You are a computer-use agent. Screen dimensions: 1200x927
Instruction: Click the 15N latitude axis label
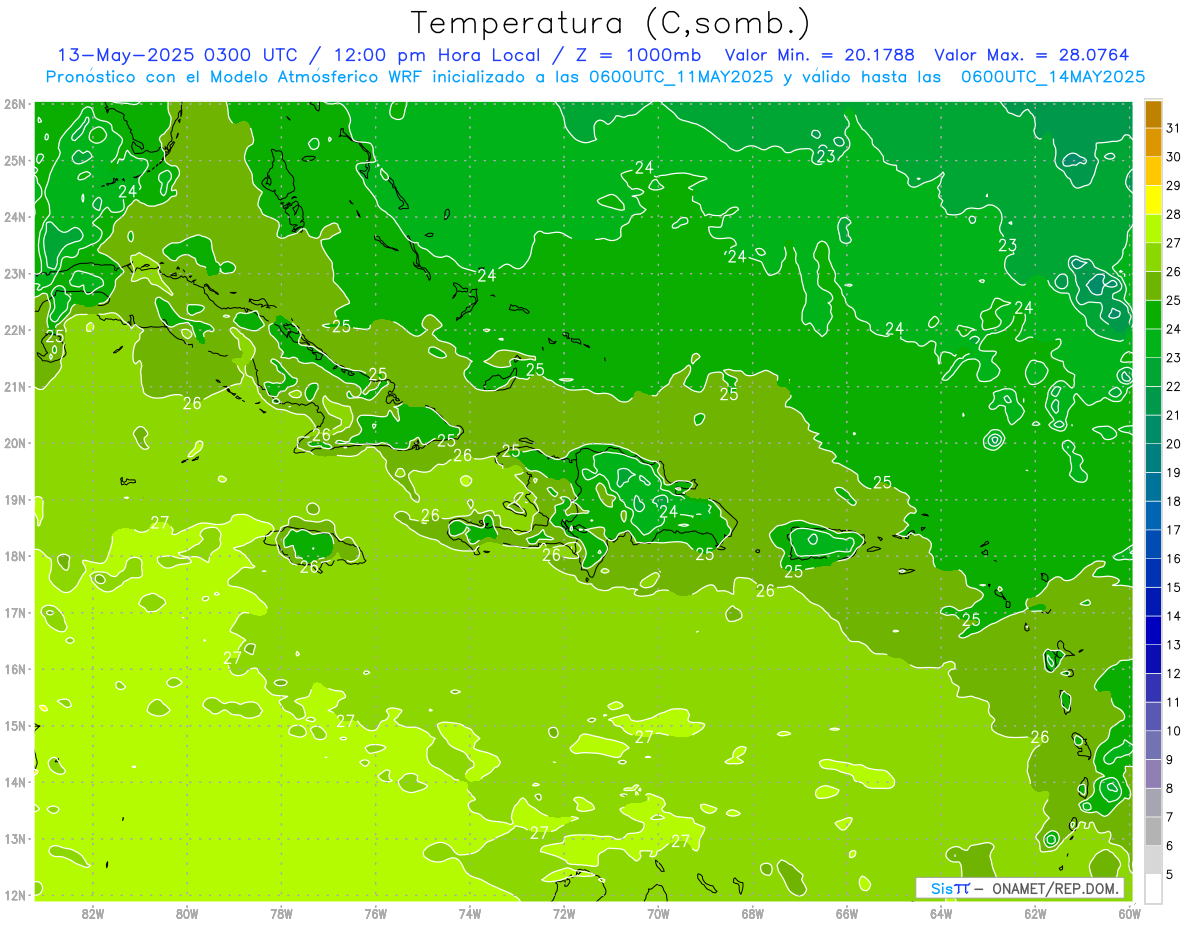pyautogui.click(x=14, y=725)
